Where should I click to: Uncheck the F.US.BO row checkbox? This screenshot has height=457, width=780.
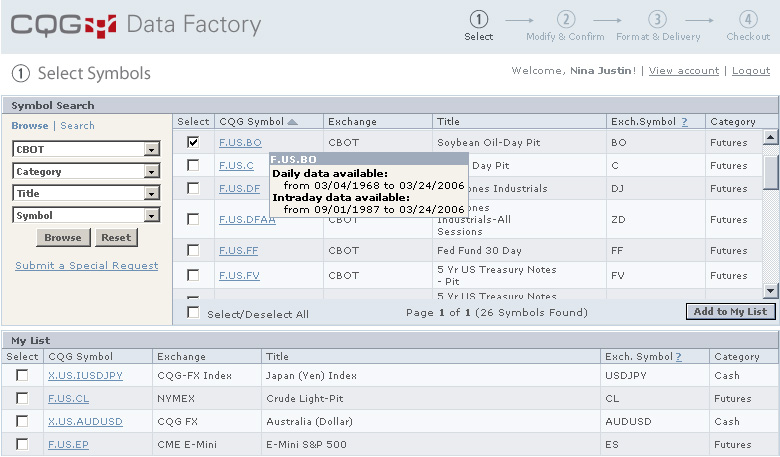click(193, 142)
